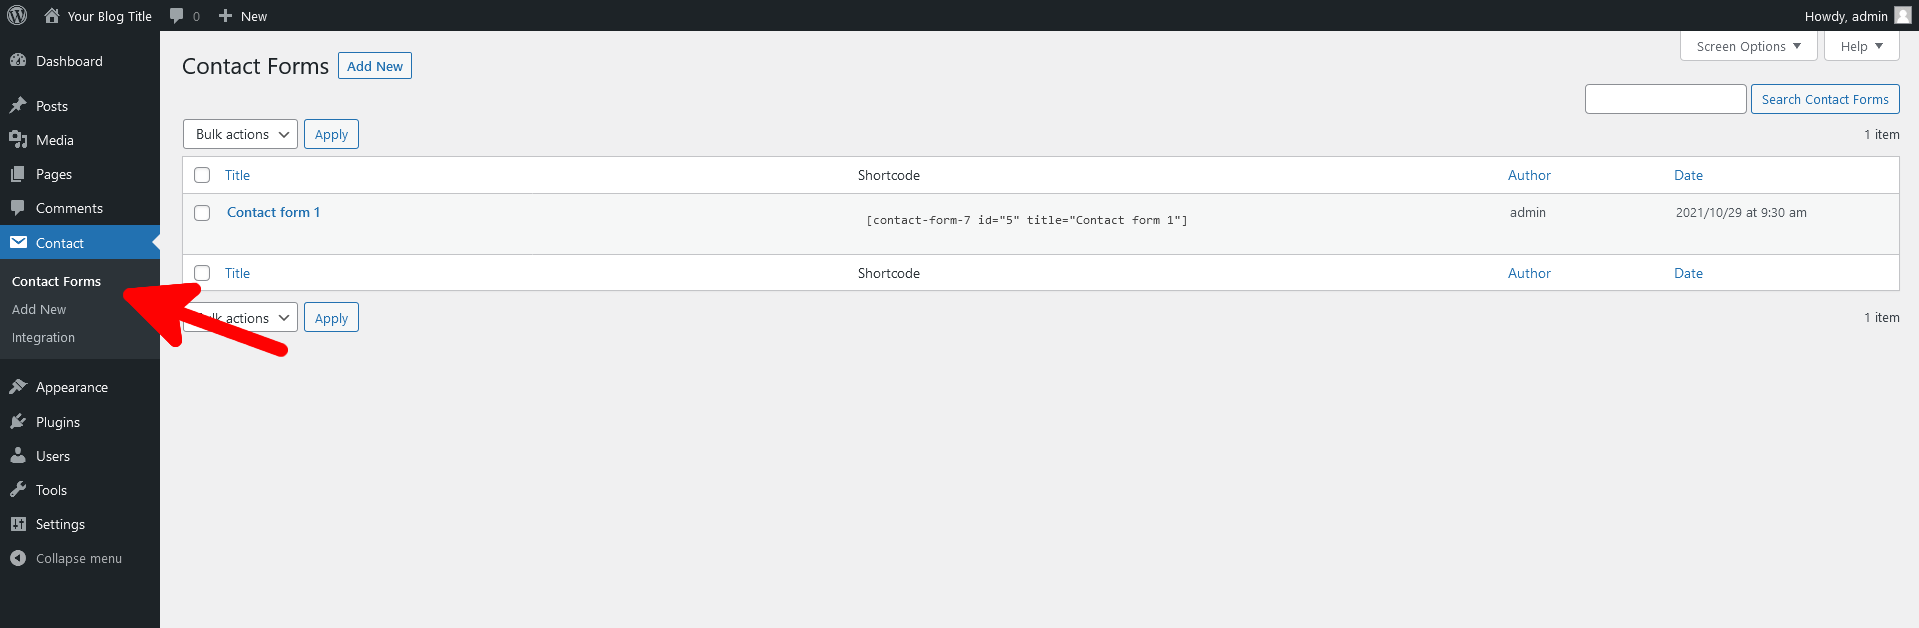The height and width of the screenshot is (628, 1919).
Task: Sort by Title in the table footer
Action: click(237, 273)
